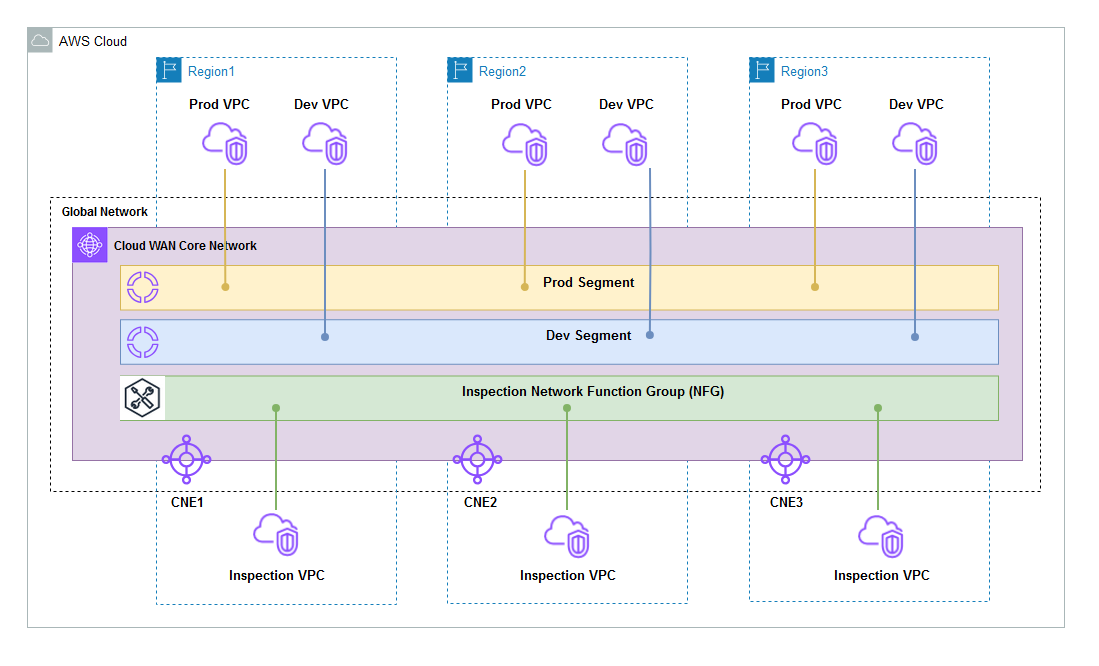Select Region3 Dev VPC cloud icon
This screenshot has width=1099, height=666.
[915, 144]
